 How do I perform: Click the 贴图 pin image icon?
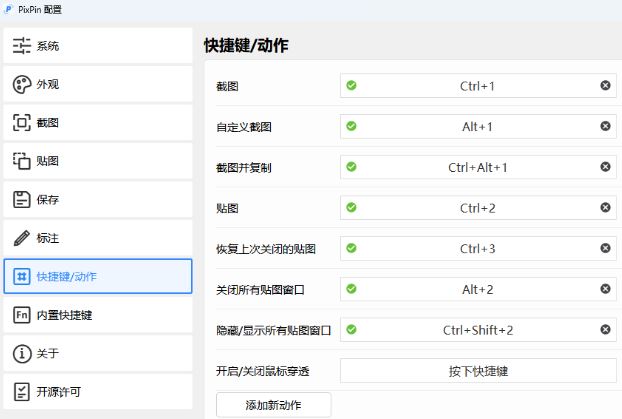pos(21,161)
